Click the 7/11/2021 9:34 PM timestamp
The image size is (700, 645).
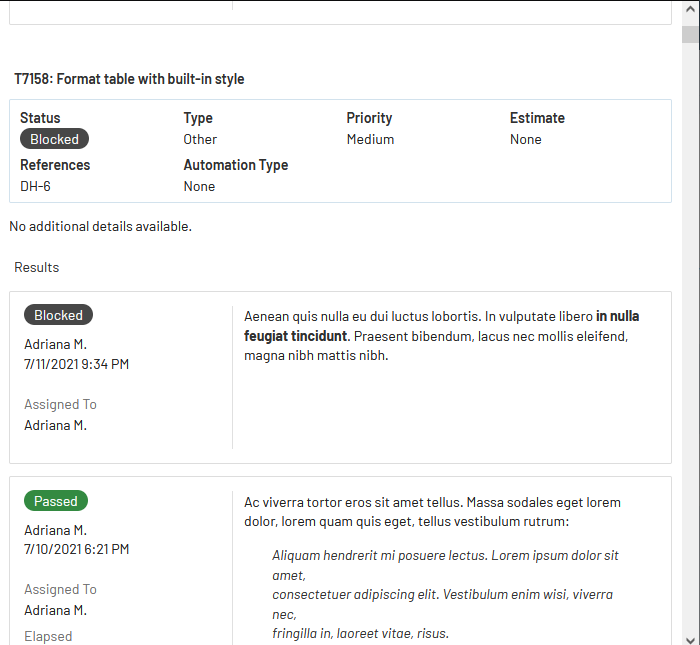pos(76,364)
